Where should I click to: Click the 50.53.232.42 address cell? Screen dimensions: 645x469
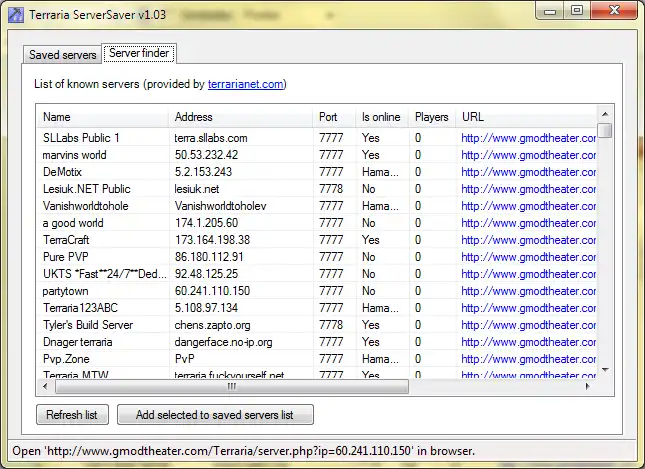(x=206, y=155)
